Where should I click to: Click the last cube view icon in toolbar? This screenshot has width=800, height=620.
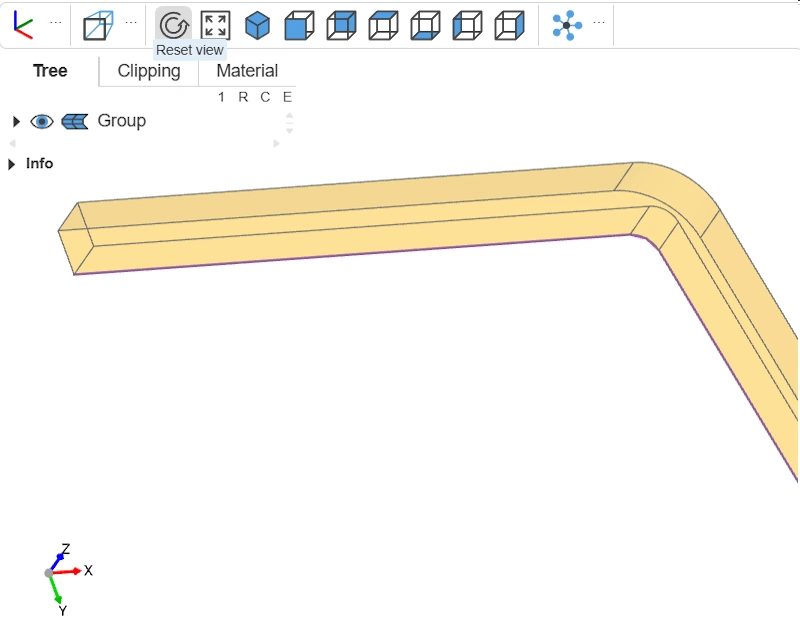tap(510, 25)
